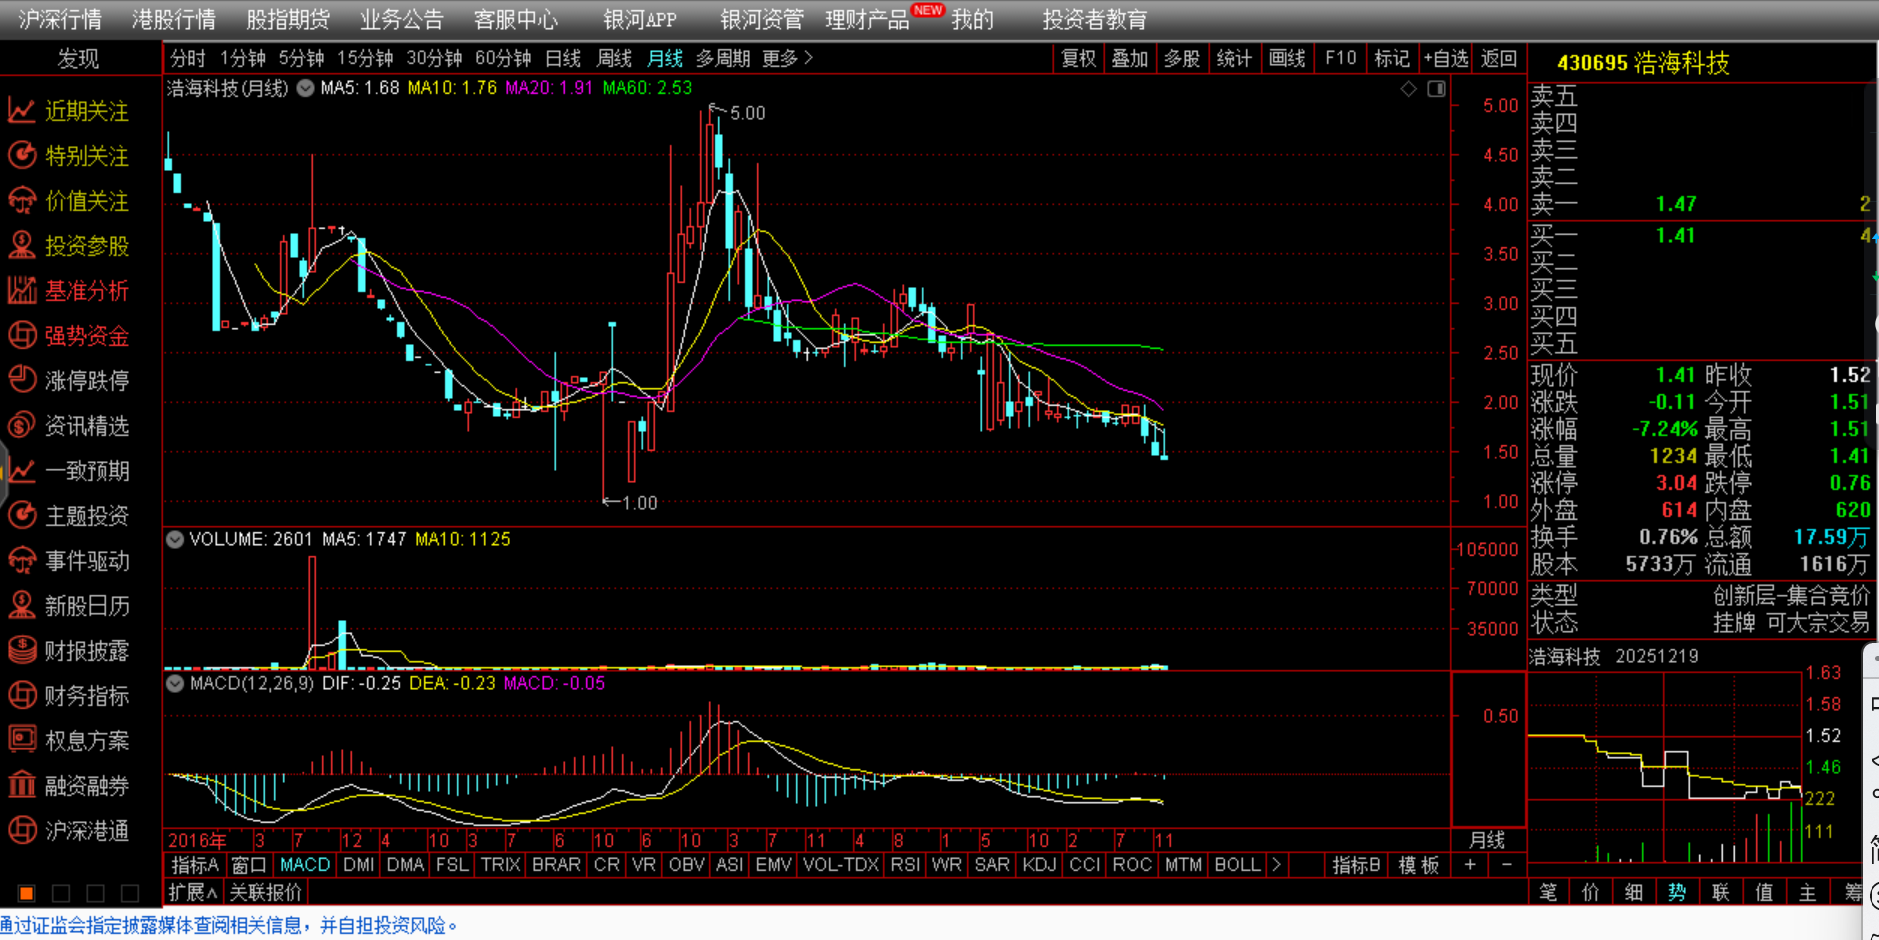Zoom out chart with minus button
This screenshot has width=1879, height=940.
(x=1506, y=865)
